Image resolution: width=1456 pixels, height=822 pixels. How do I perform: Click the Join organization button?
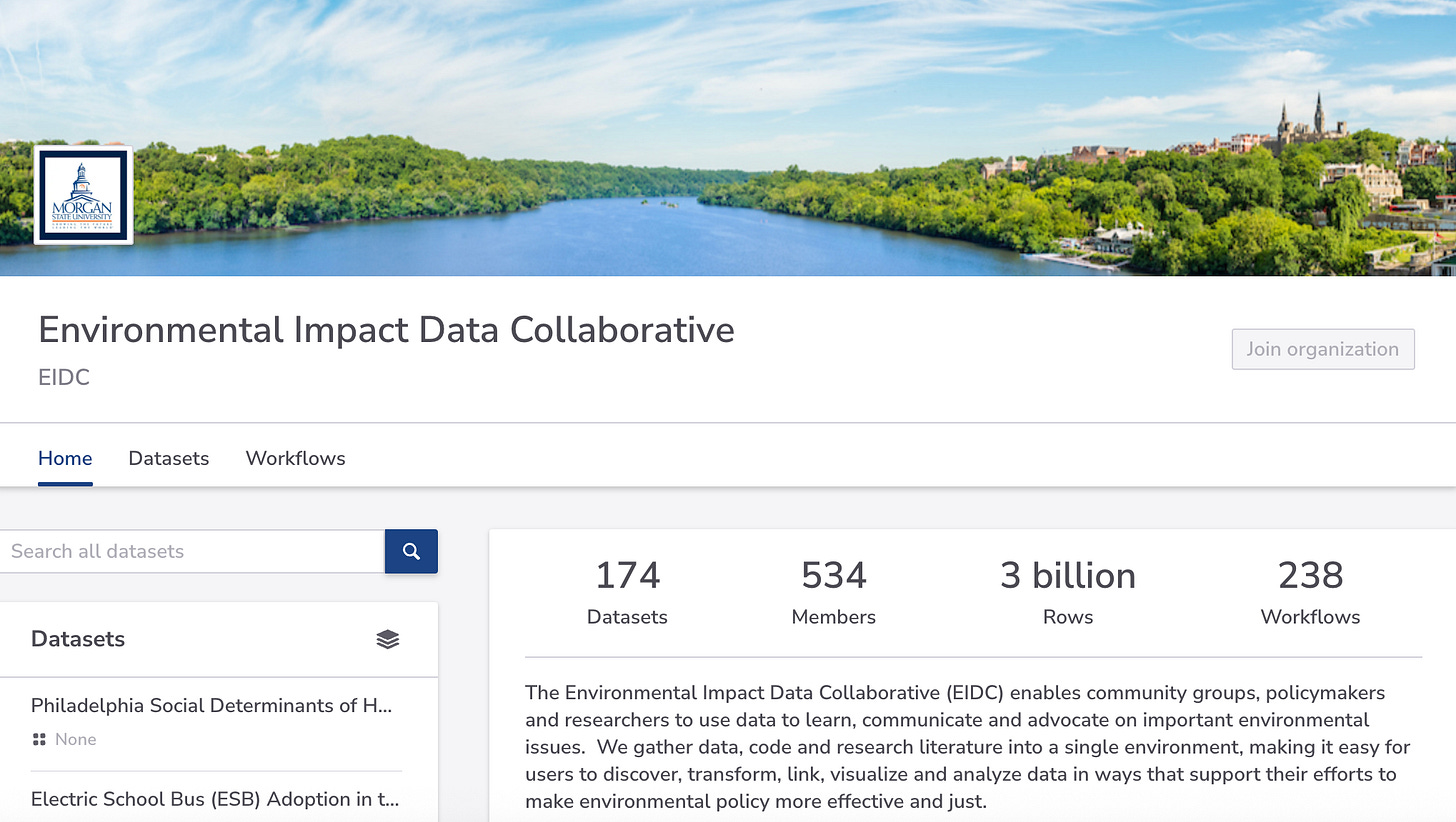tap(1323, 349)
